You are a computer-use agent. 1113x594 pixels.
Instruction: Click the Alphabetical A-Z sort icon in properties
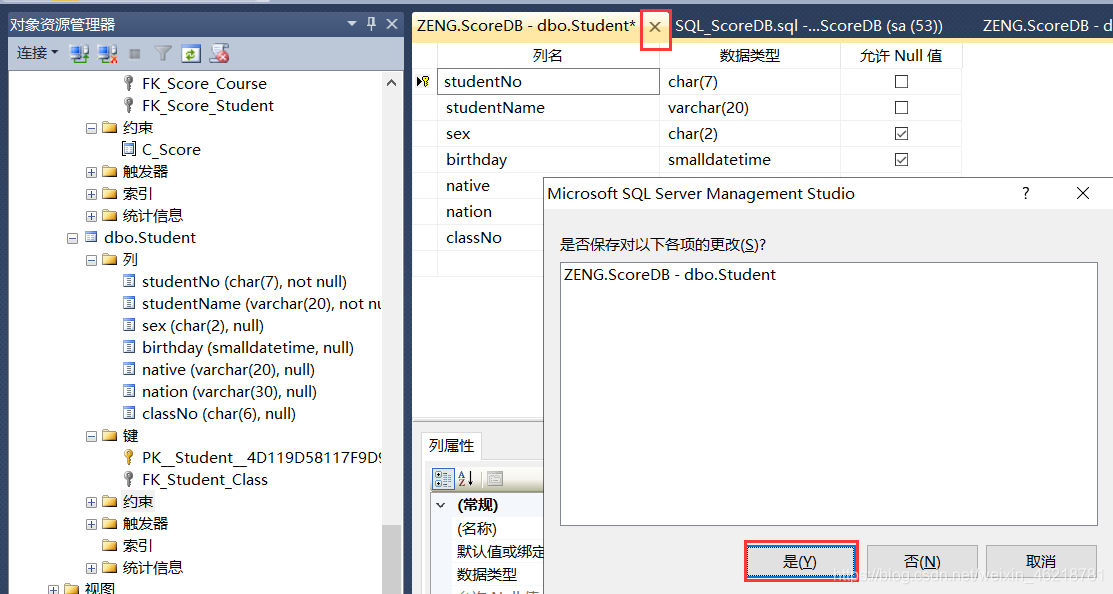[x=466, y=479]
